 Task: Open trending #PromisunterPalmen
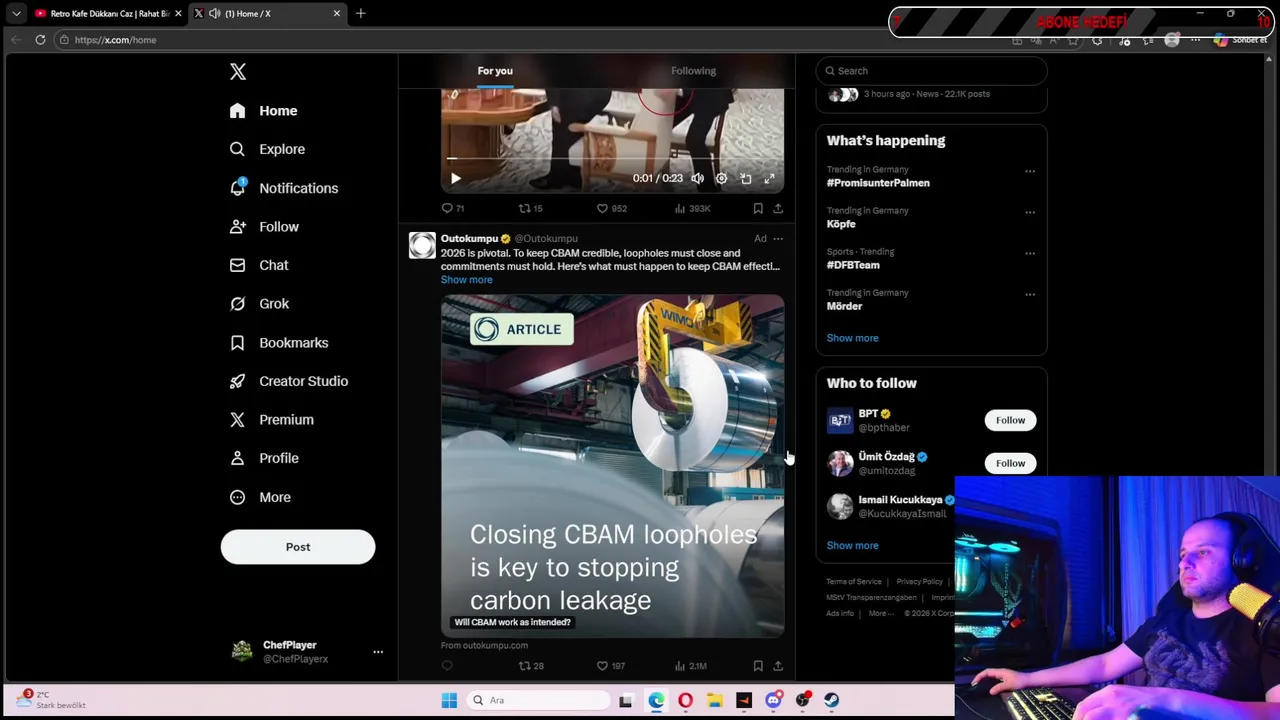pyautogui.click(x=878, y=183)
